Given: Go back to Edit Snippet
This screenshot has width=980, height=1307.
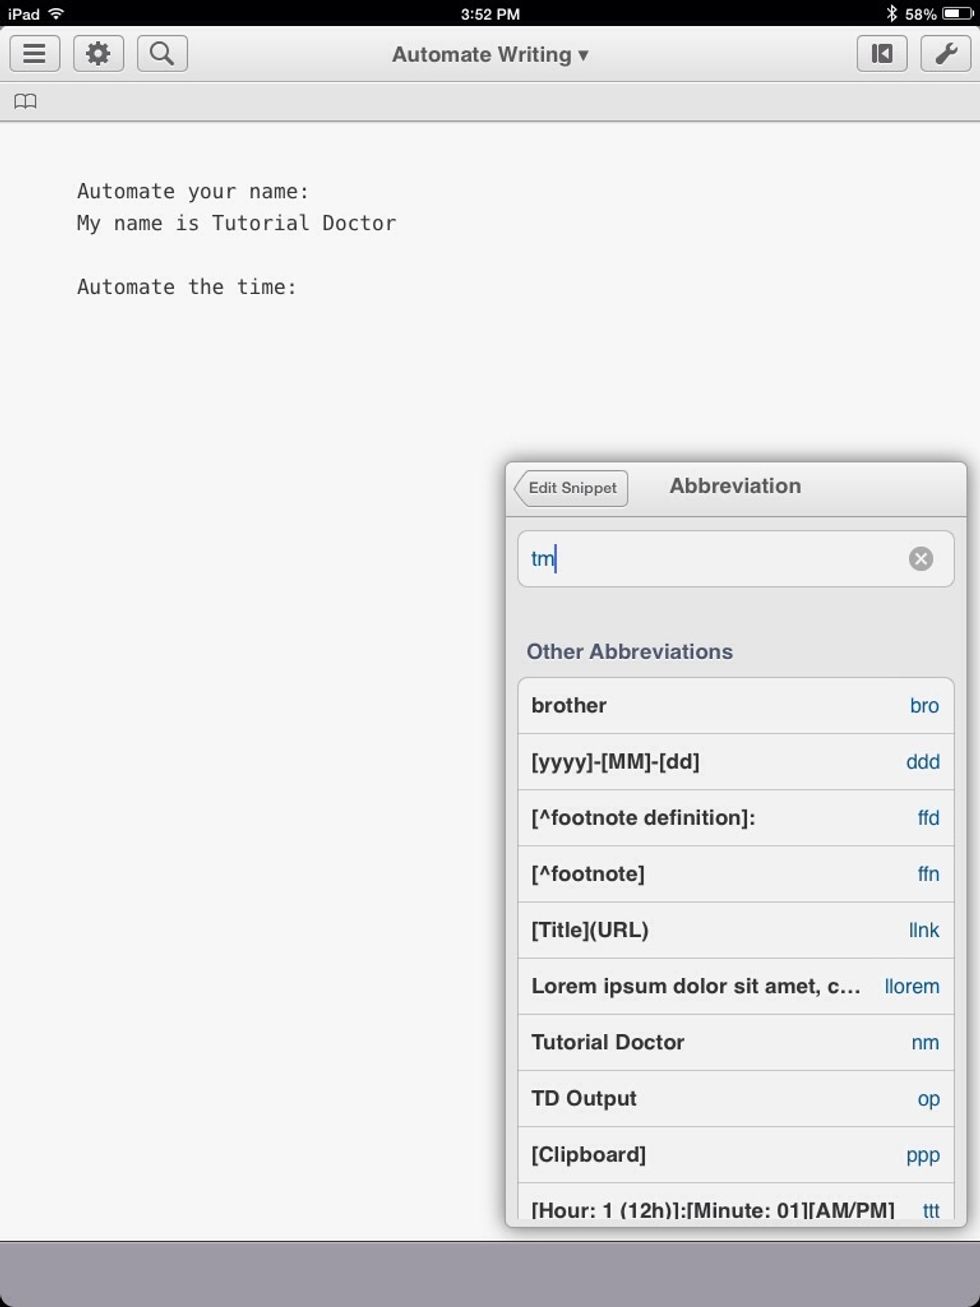Looking at the screenshot, I should [x=572, y=488].
